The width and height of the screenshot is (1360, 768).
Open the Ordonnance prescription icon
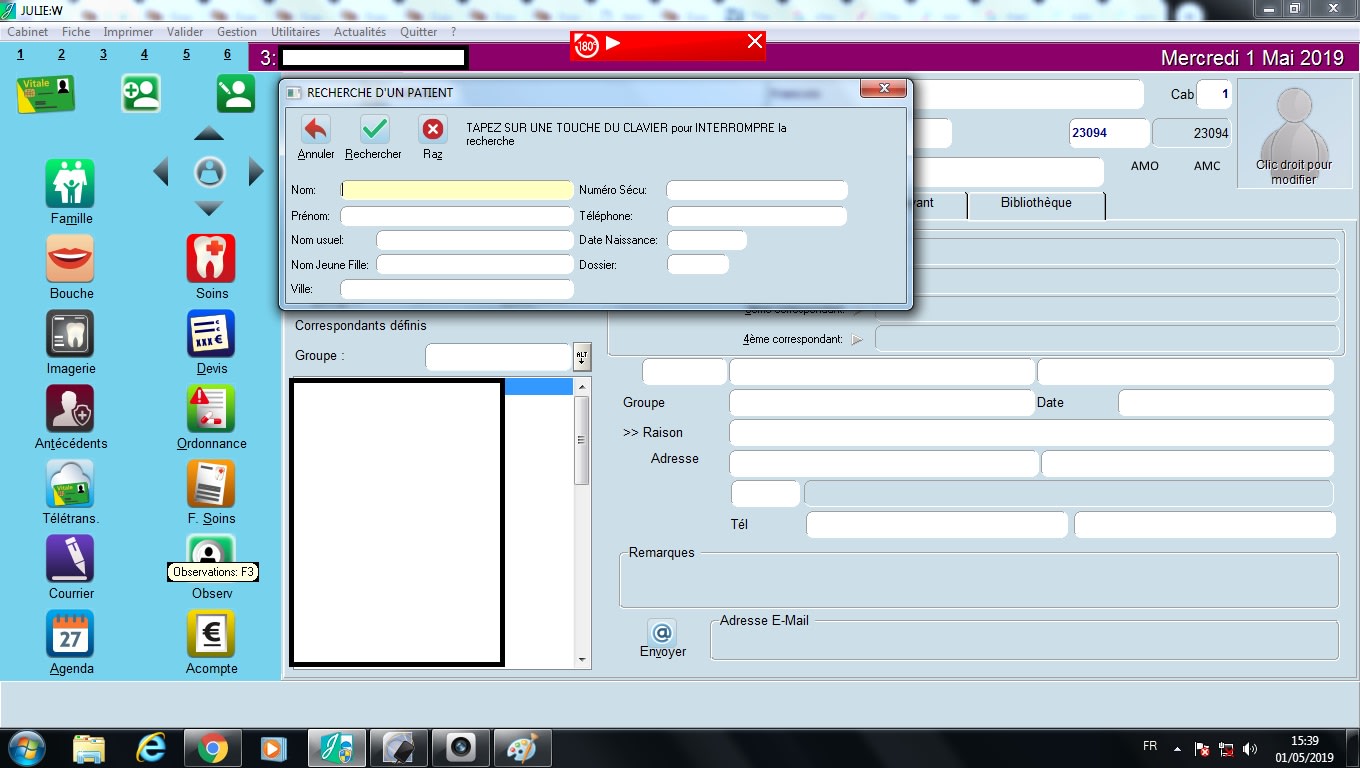point(211,409)
